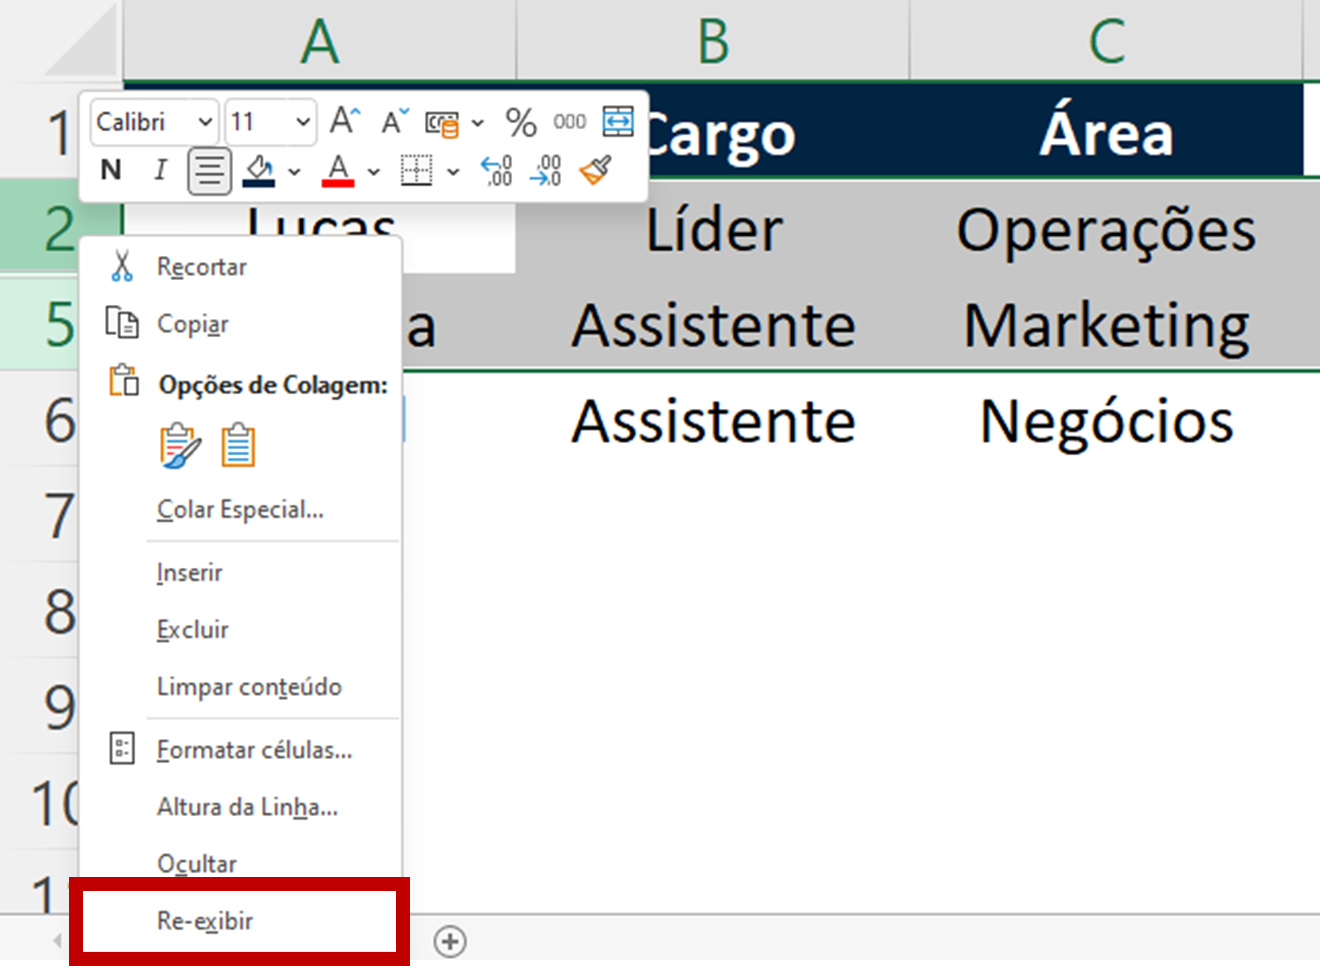Viewport: 1320px width, 966px height.
Task: Click the Marketing cell
Action: coord(1106,325)
